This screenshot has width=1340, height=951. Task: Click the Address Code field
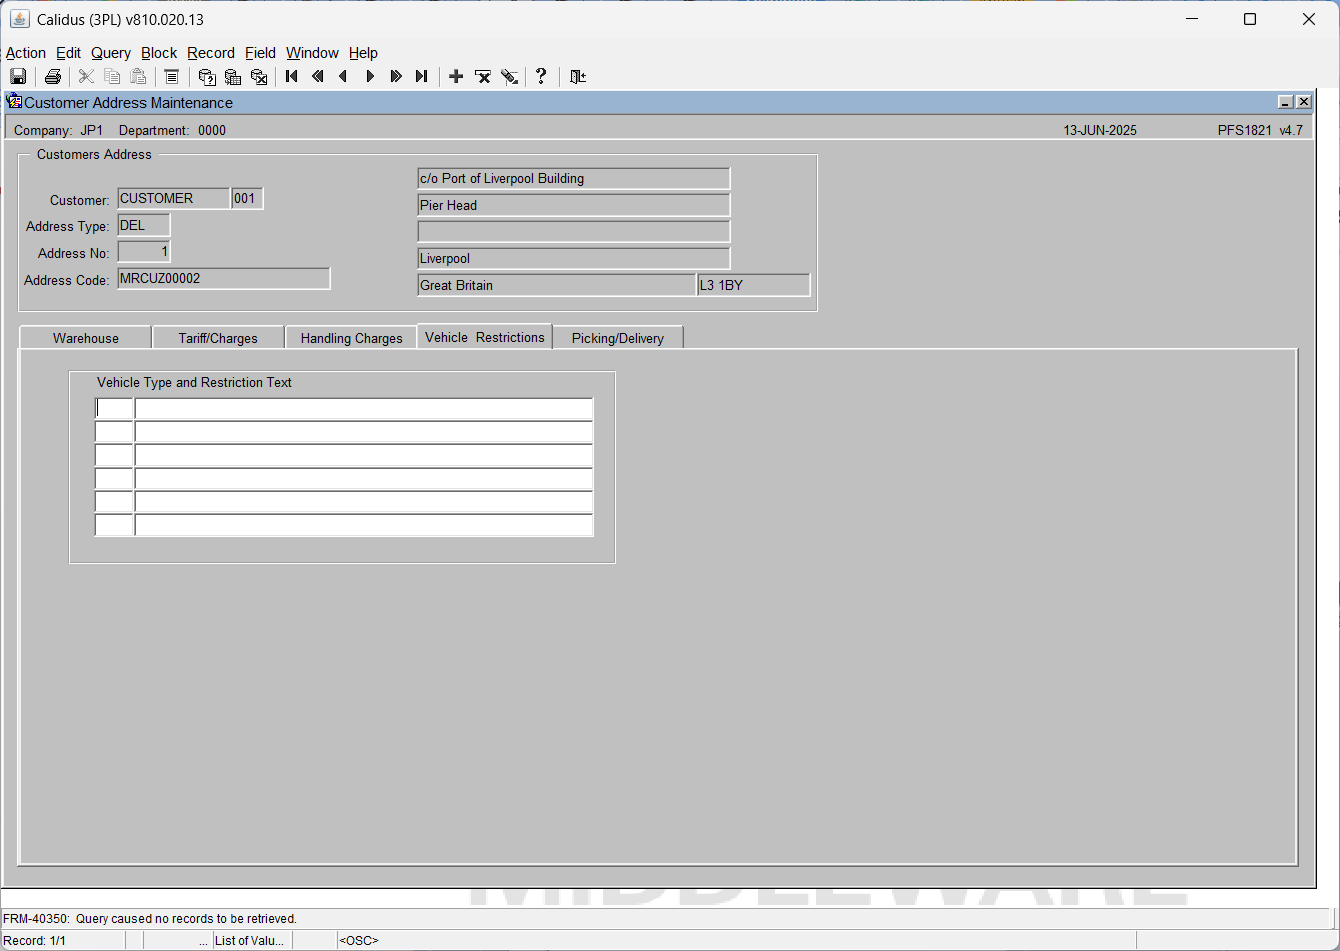(224, 279)
